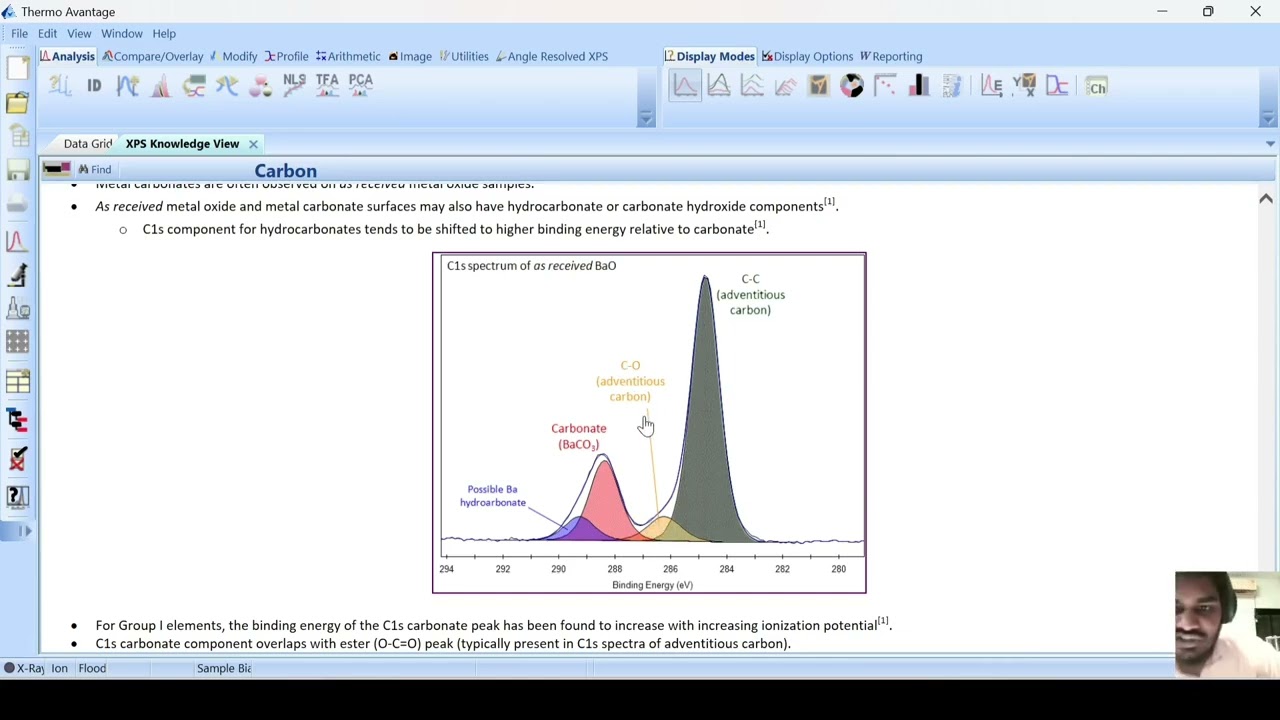Select the stacked spectra display mode
This screenshot has width=1280, height=720.
click(752, 86)
